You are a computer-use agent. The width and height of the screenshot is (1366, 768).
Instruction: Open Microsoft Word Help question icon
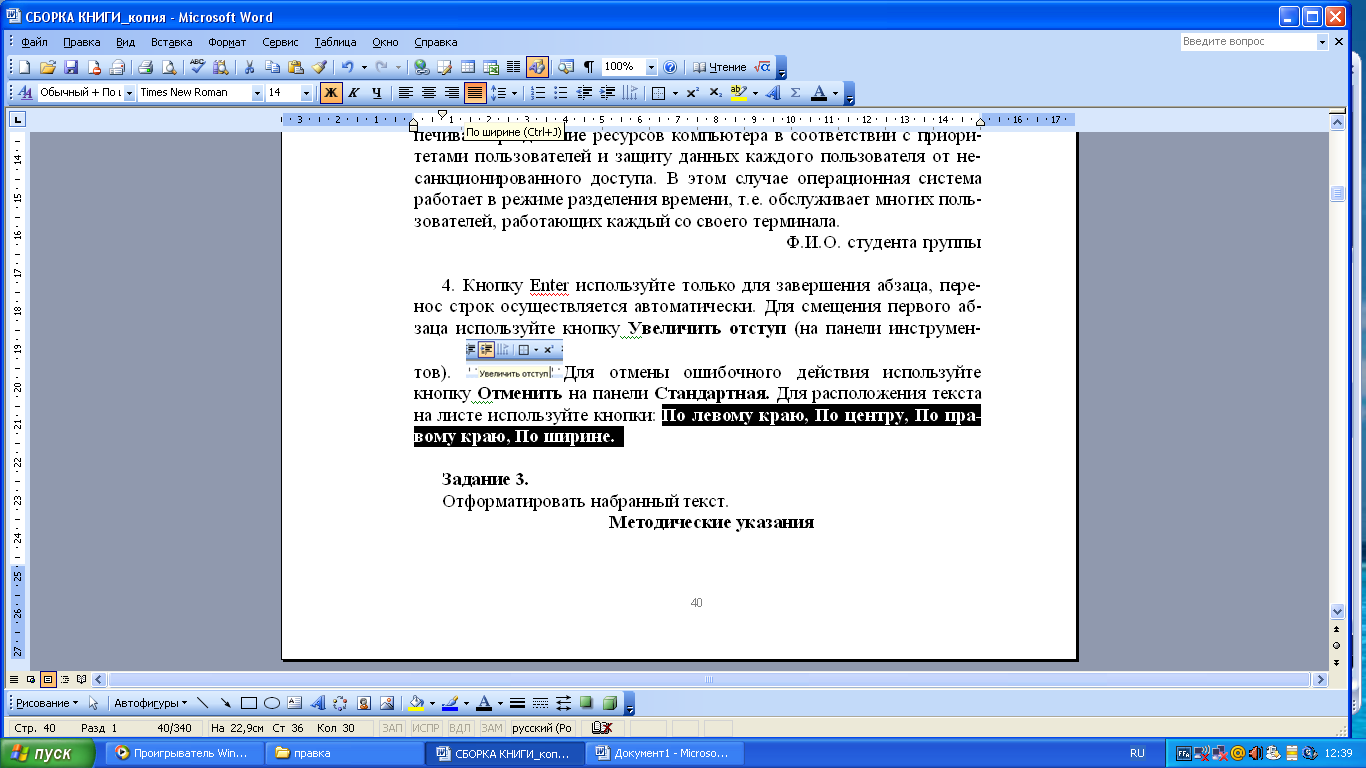pyautogui.click(x=670, y=67)
